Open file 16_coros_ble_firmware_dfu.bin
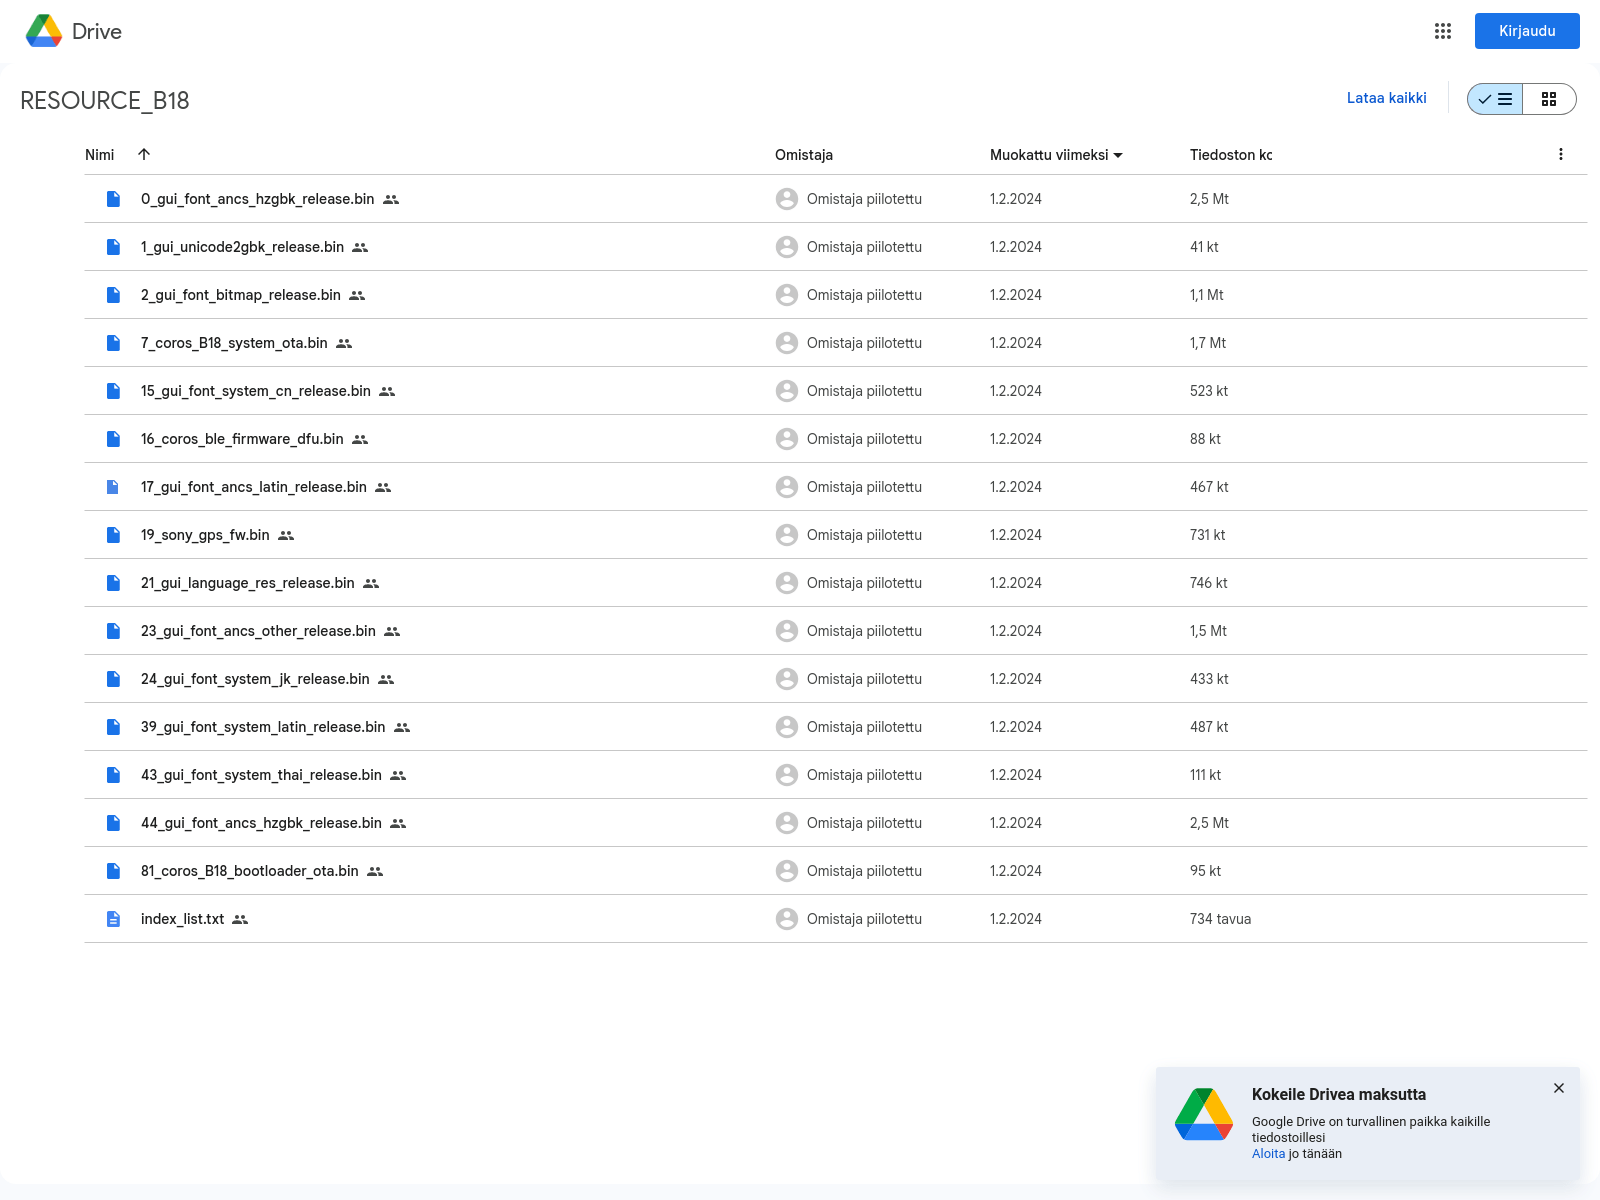 (242, 439)
